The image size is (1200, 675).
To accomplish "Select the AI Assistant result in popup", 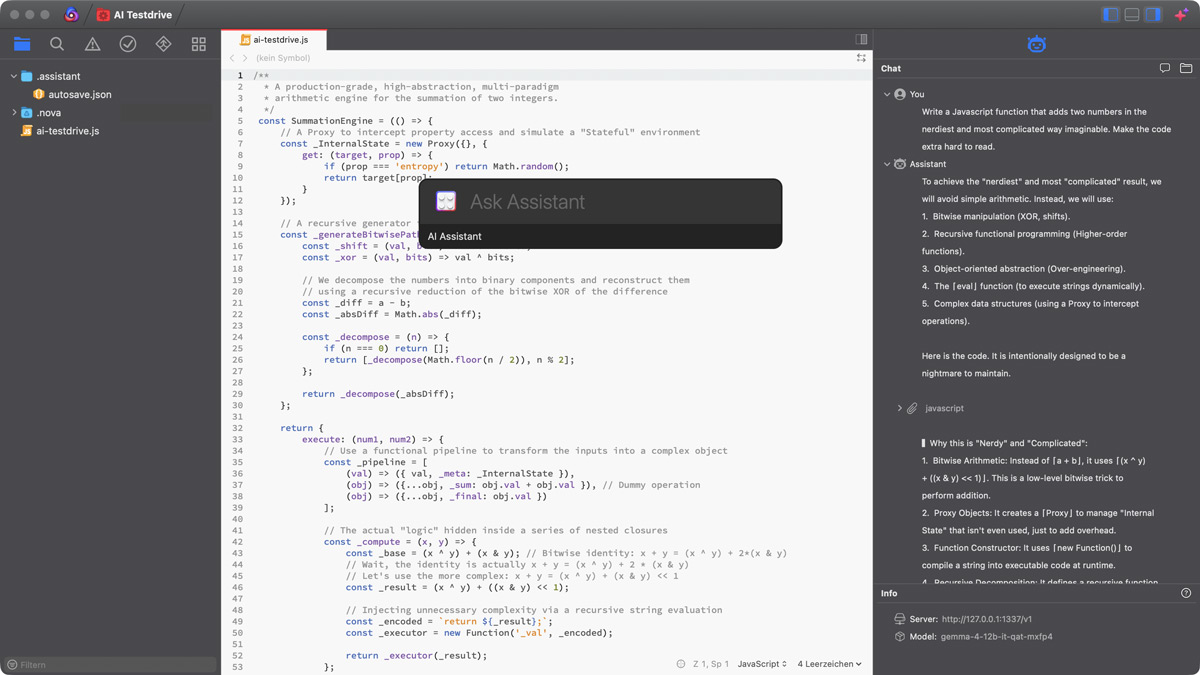I will pyautogui.click(x=600, y=236).
